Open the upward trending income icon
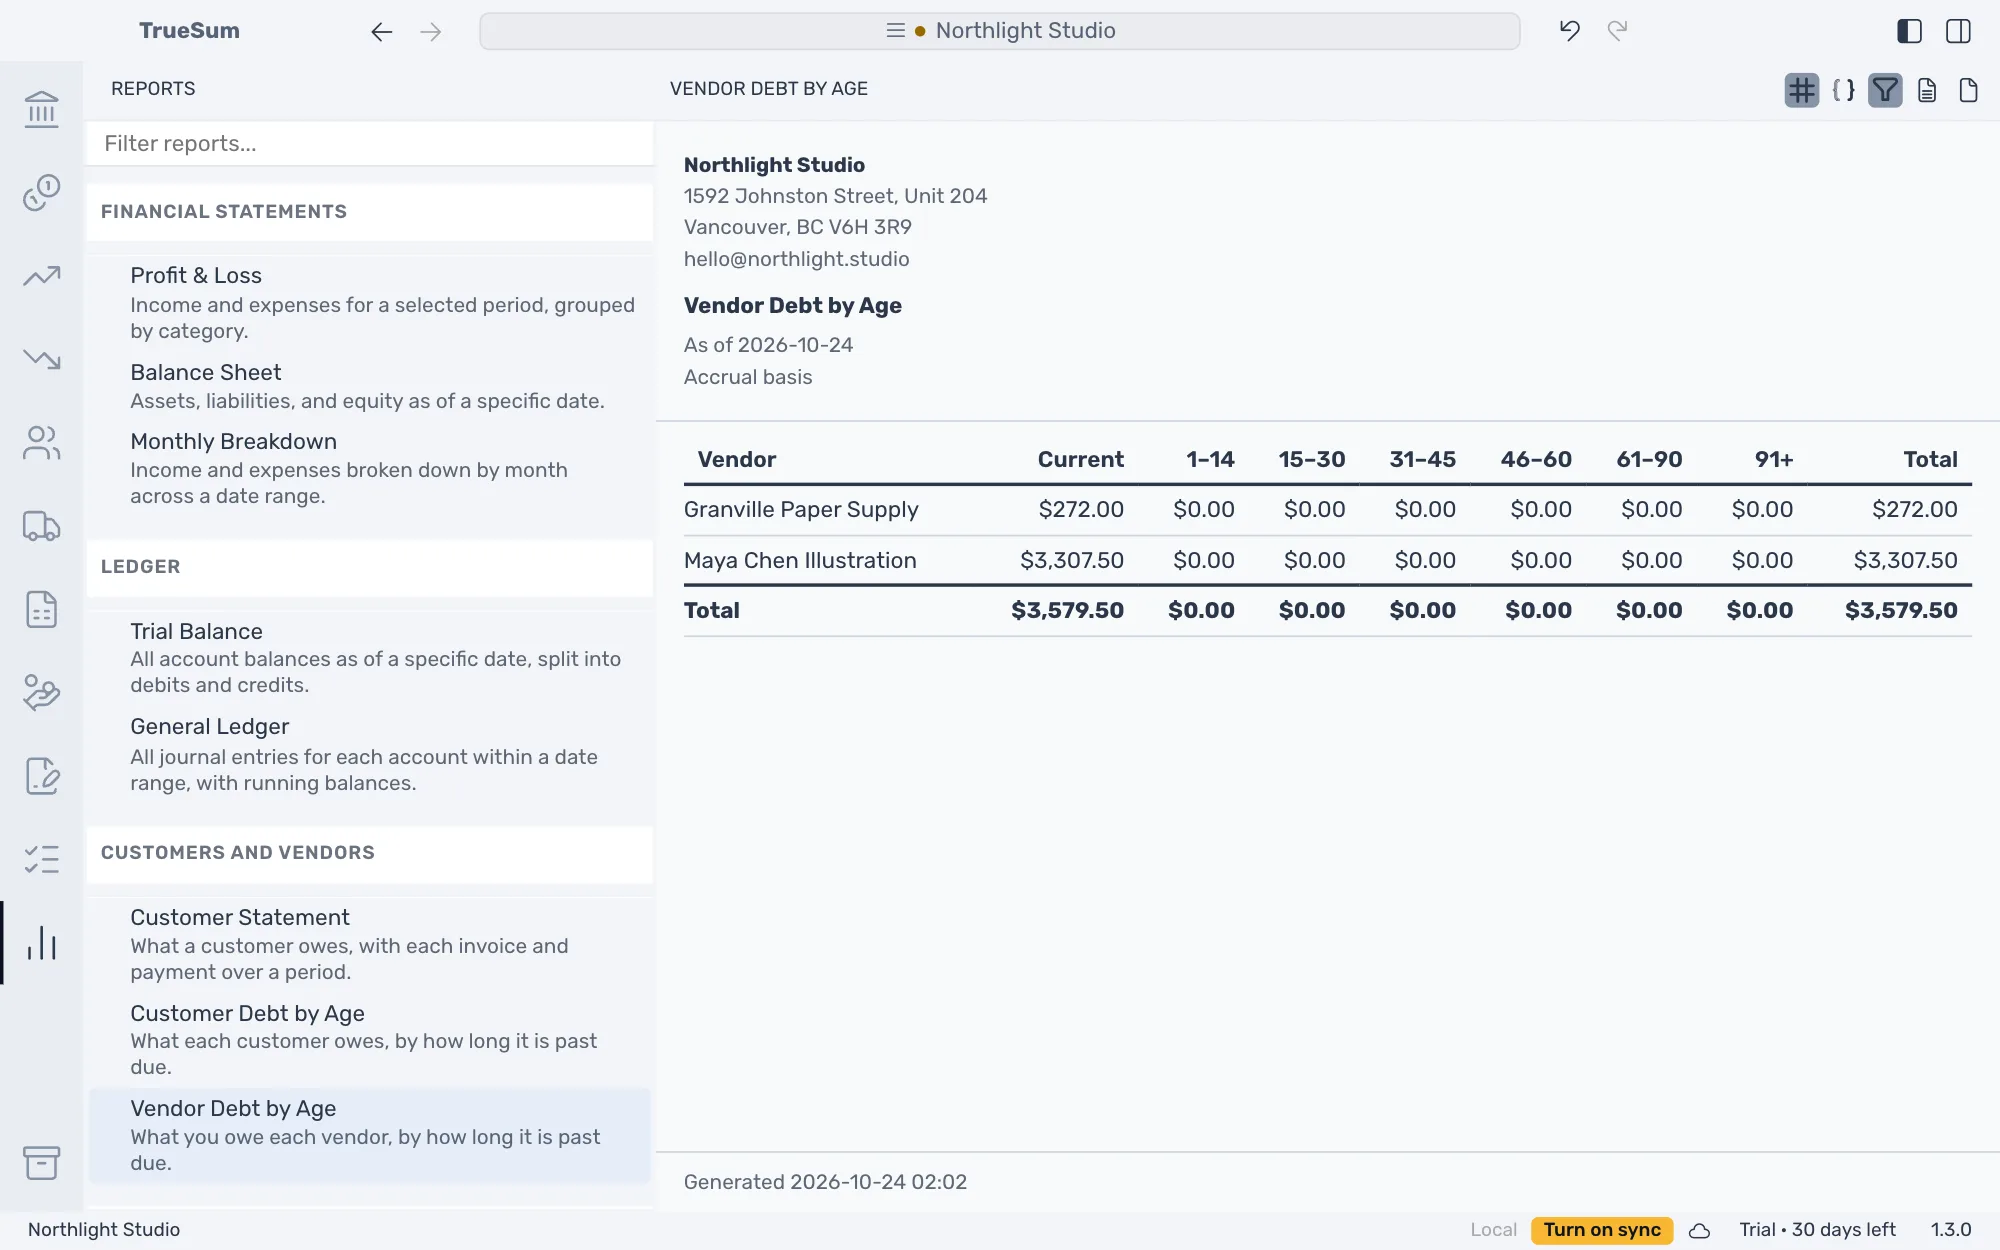The height and width of the screenshot is (1250, 2000). (x=41, y=276)
